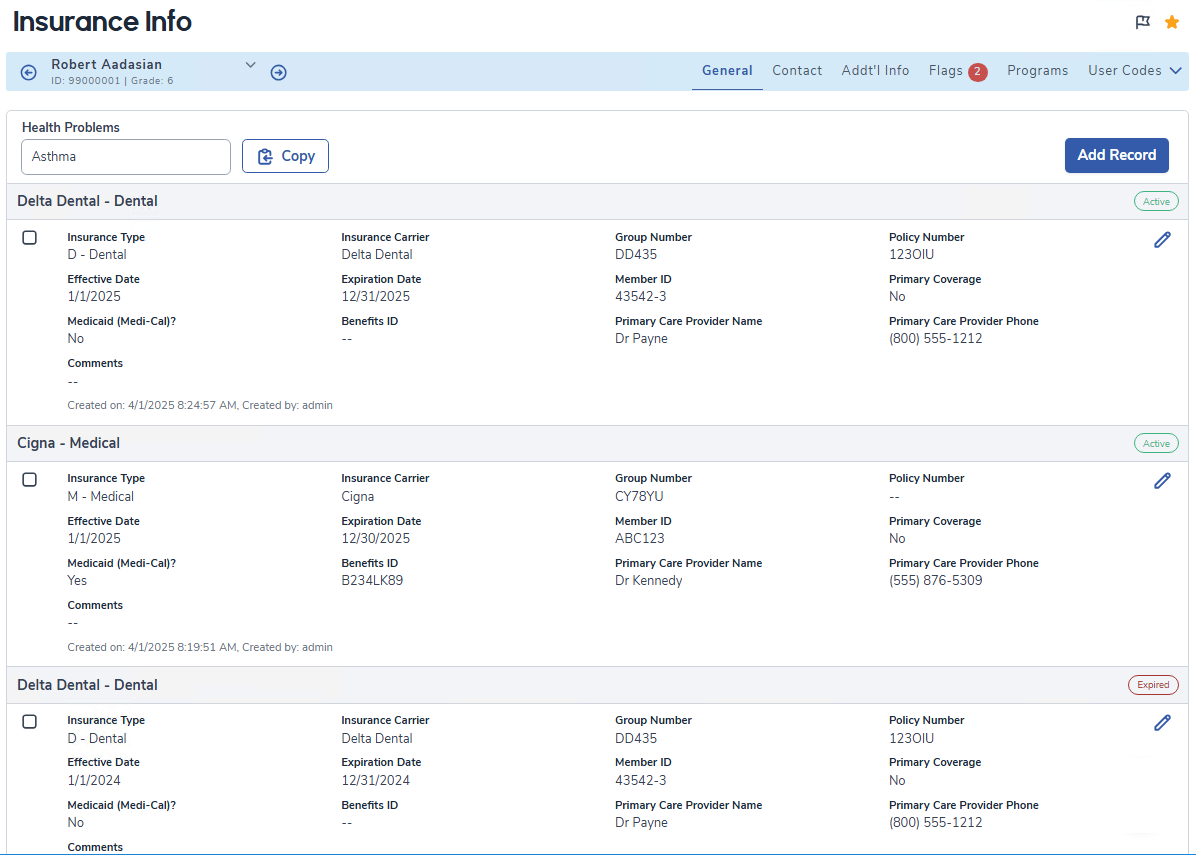Click the member ID value ABC123
Screen dimensions: 1196x855
pyautogui.click(x=640, y=538)
